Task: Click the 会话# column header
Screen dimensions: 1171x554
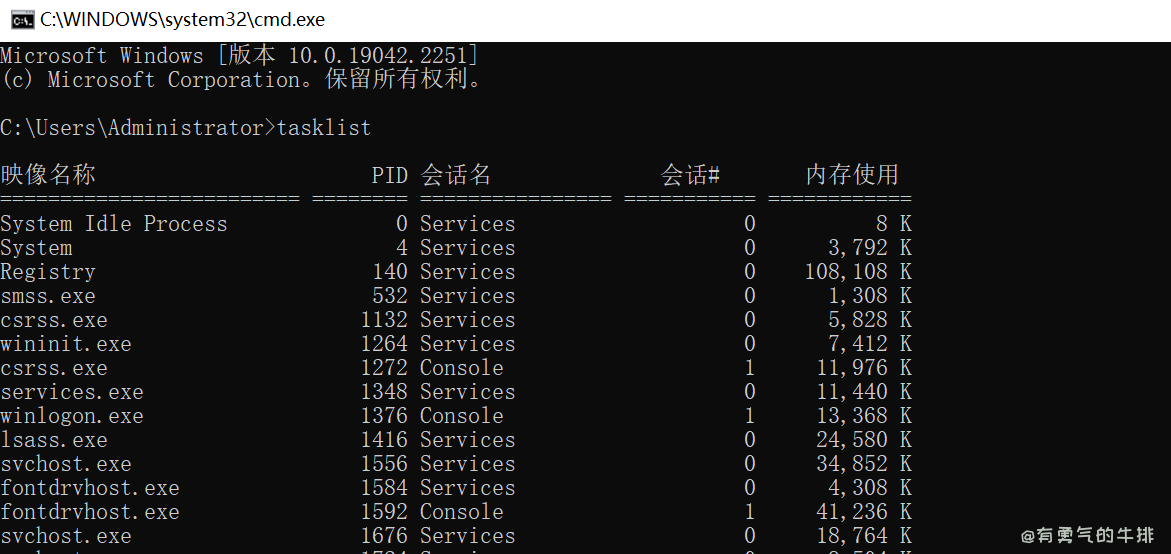Action: point(690,175)
